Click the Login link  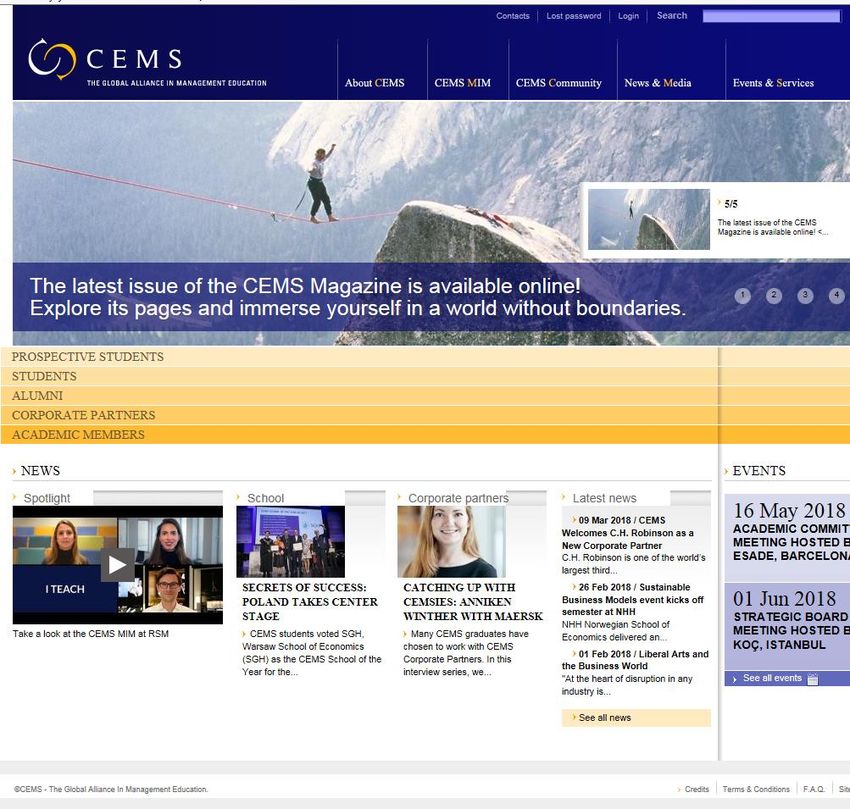pyautogui.click(x=628, y=16)
